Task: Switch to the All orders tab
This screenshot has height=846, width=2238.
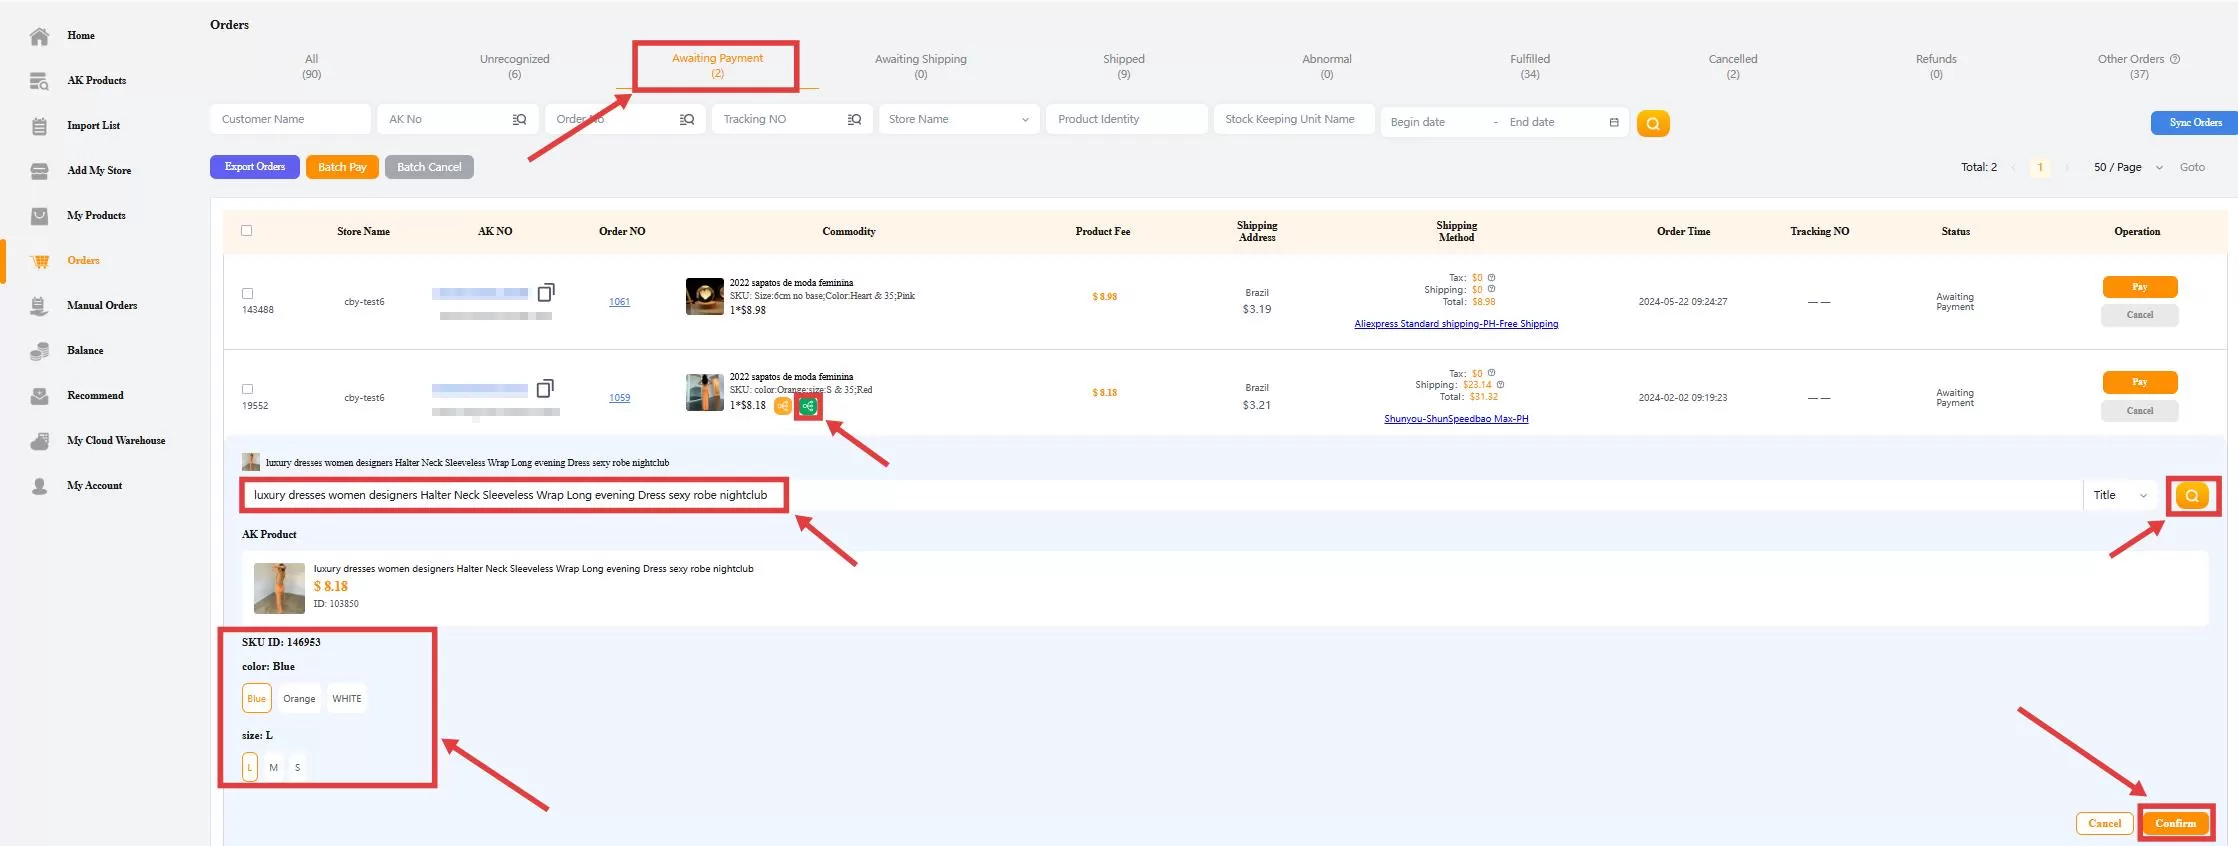Action: click(312, 66)
